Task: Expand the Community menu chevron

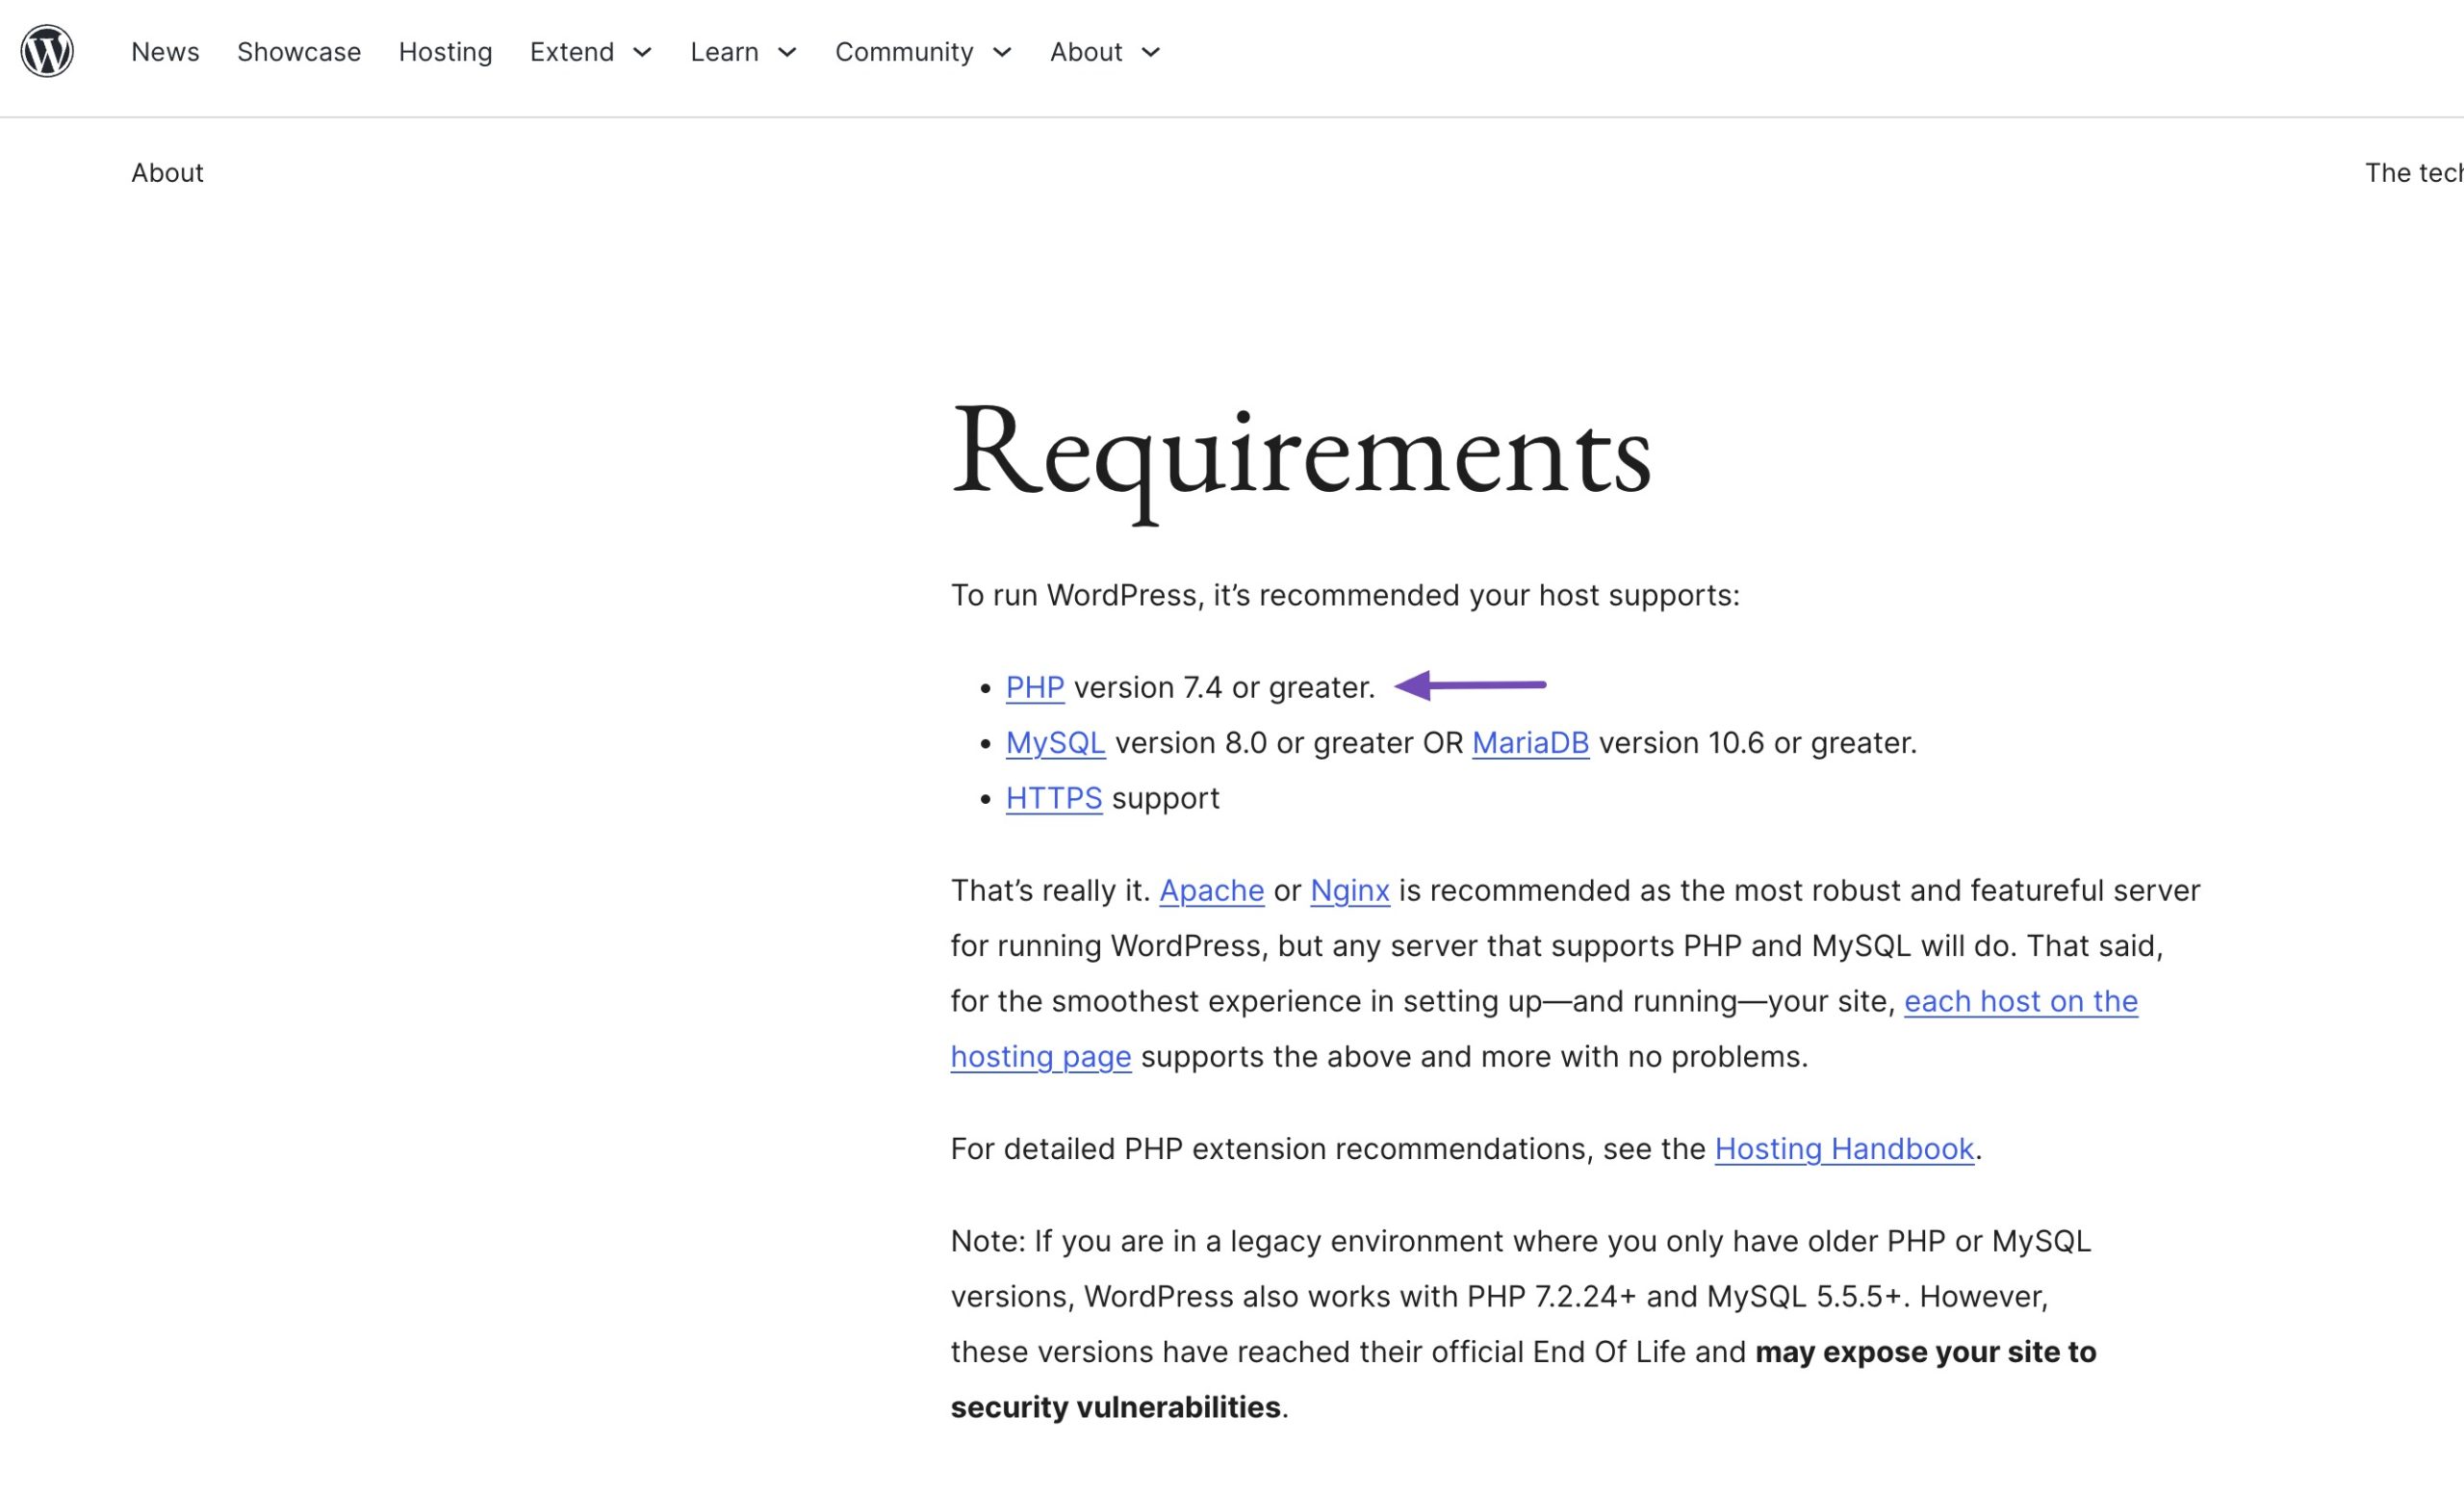Action: 1002,52
